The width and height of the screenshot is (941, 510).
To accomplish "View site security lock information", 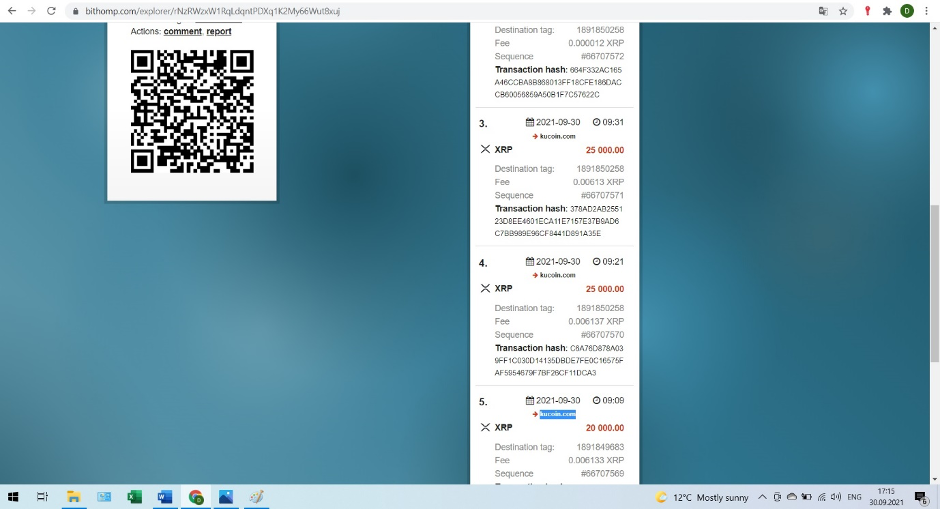I will [75, 11].
